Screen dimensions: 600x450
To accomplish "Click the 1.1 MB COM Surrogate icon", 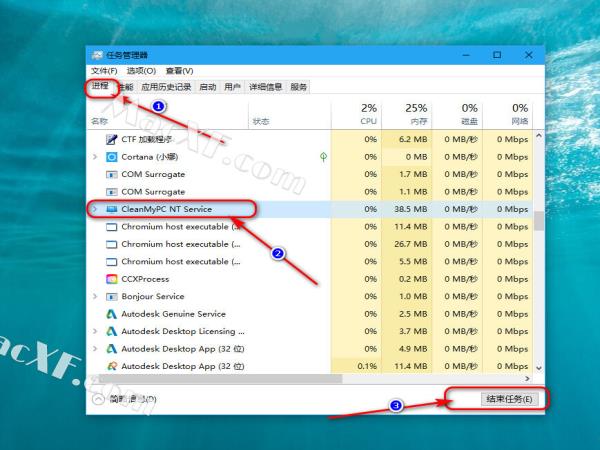I will tap(111, 192).
